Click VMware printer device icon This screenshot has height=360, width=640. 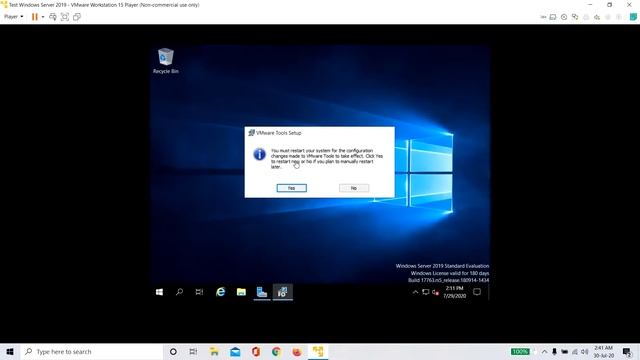tap(586, 17)
